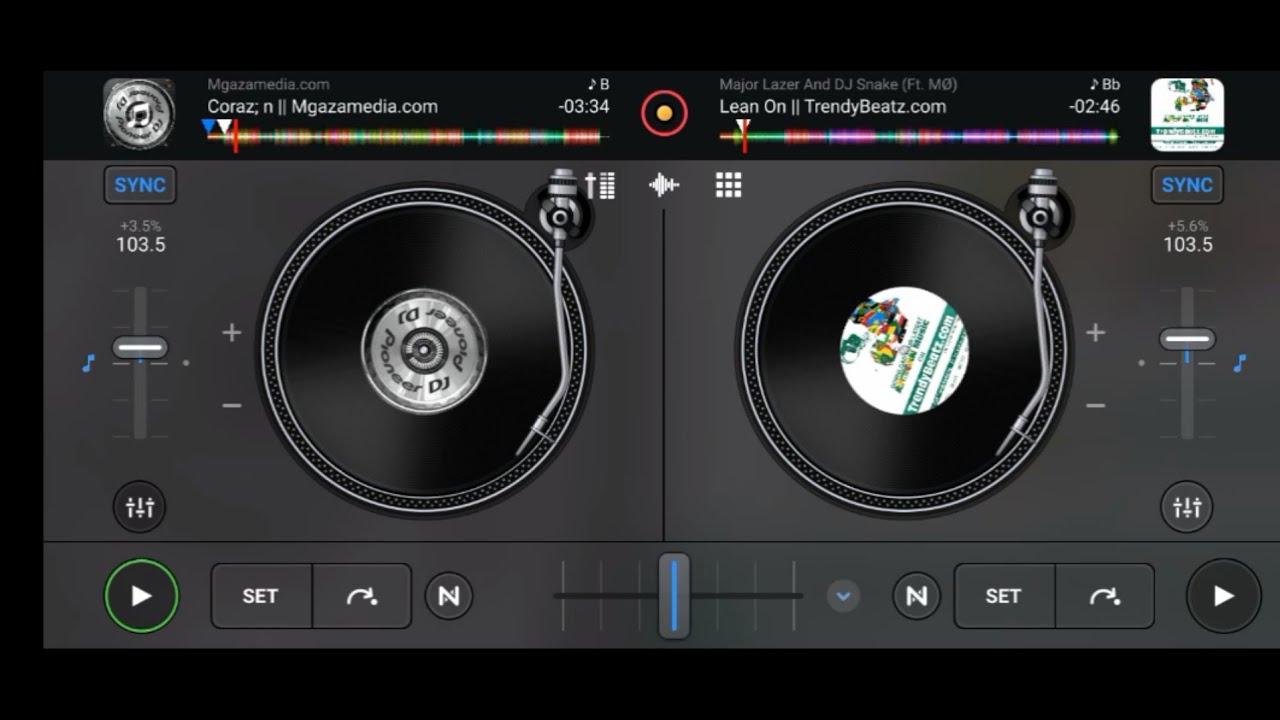Click SET cue on left deck
The width and height of the screenshot is (1280, 720).
click(x=261, y=596)
